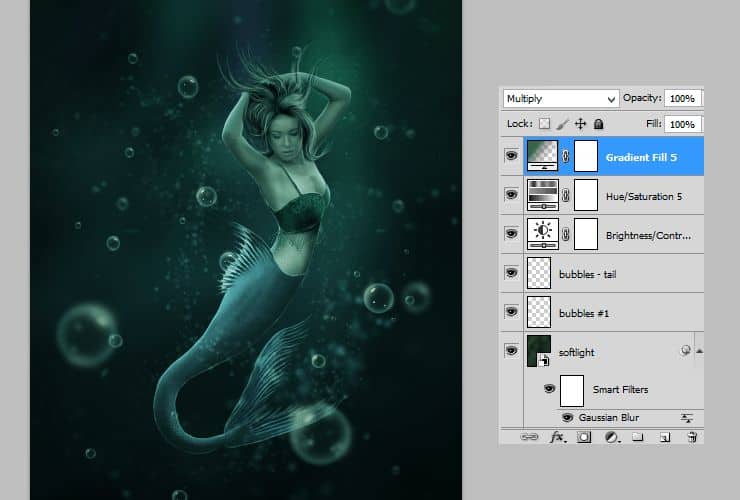The height and width of the screenshot is (500, 740).
Task: Delete layer with trash icon
Action: 691,437
